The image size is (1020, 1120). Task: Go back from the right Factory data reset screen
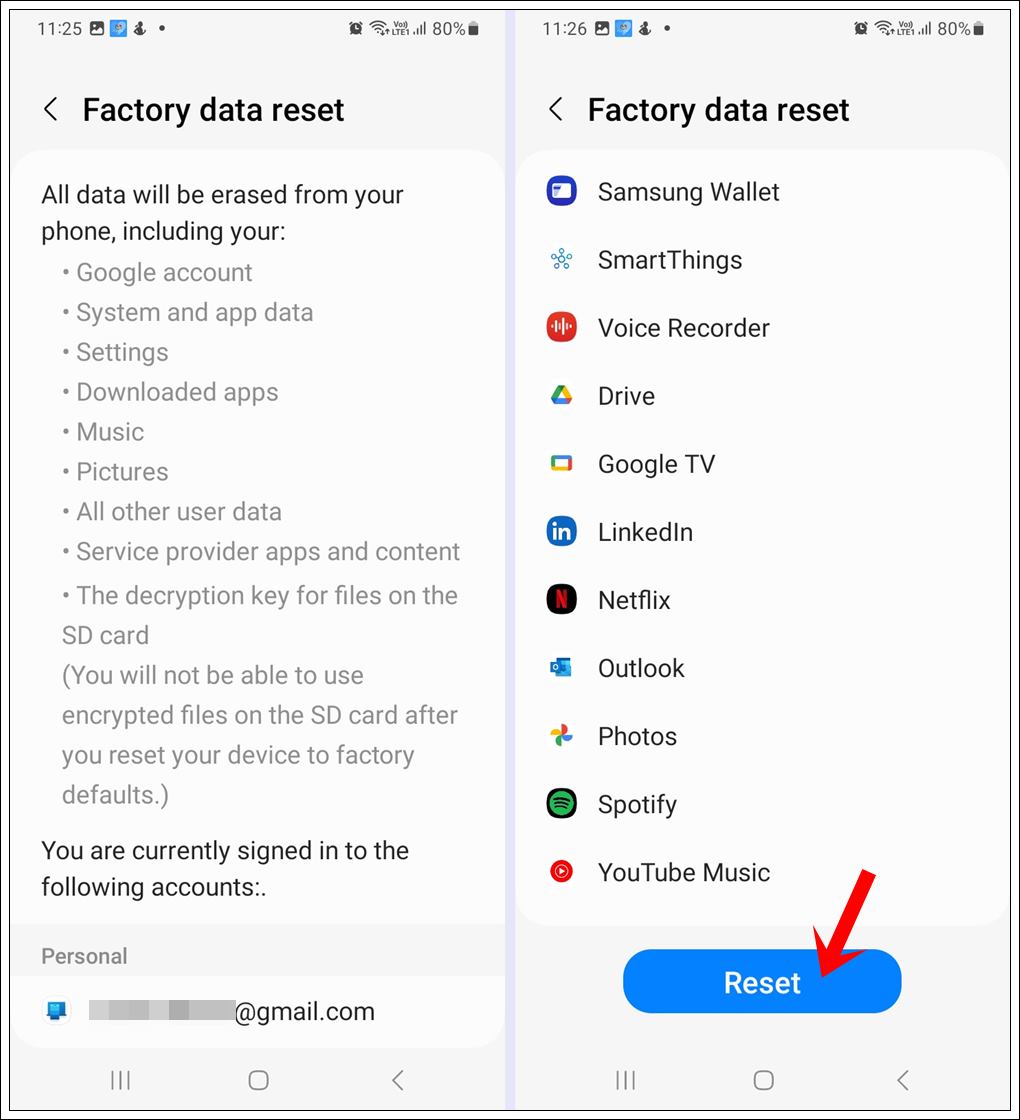coord(556,109)
